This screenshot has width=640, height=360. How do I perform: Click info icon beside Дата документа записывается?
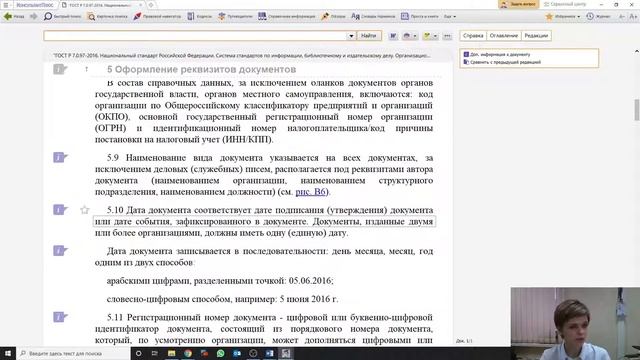coord(60,251)
